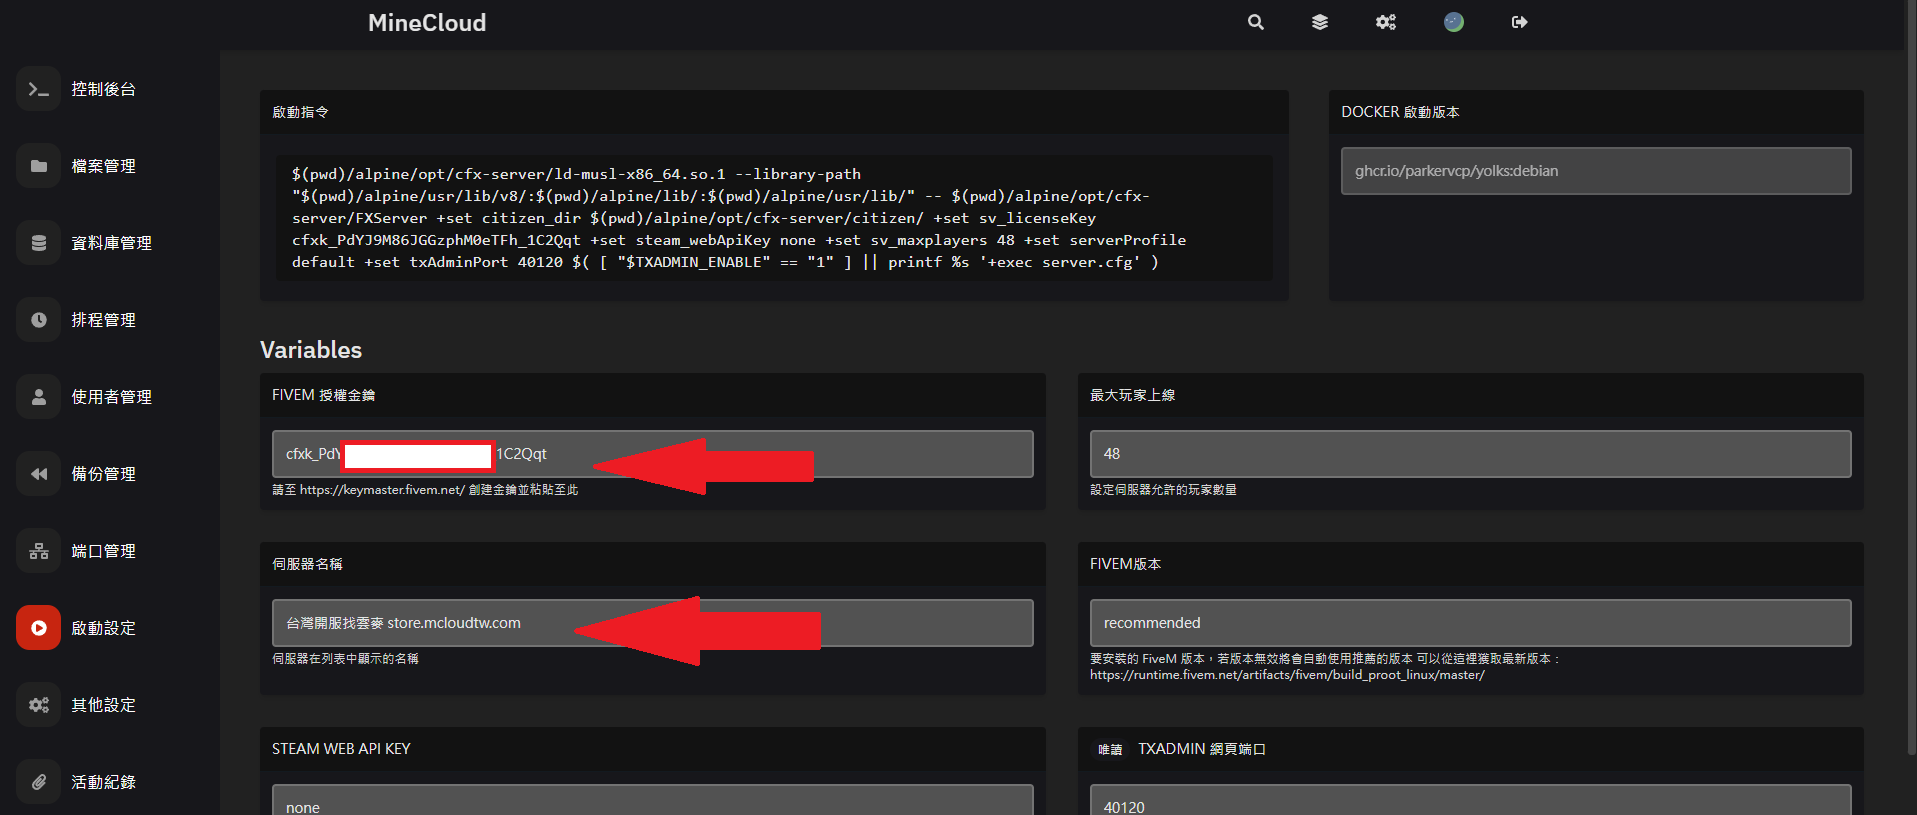Image resolution: width=1917 pixels, height=815 pixels.
Task: Open port management network icon
Action: pyautogui.click(x=38, y=551)
